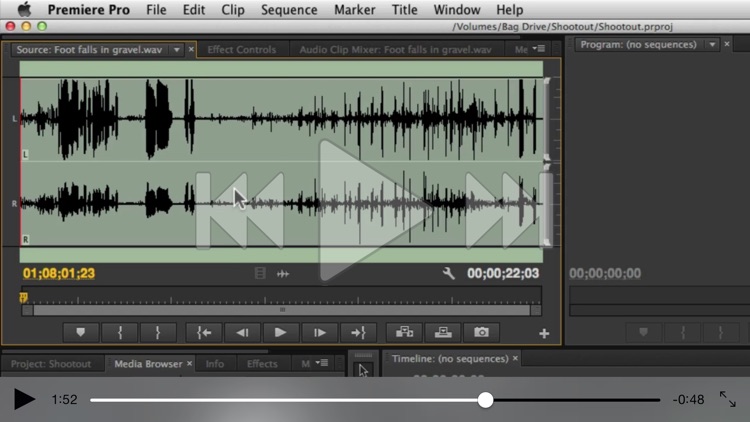Play the source clip in Premiere
This screenshot has width=750, height=422.
[281, 333]
